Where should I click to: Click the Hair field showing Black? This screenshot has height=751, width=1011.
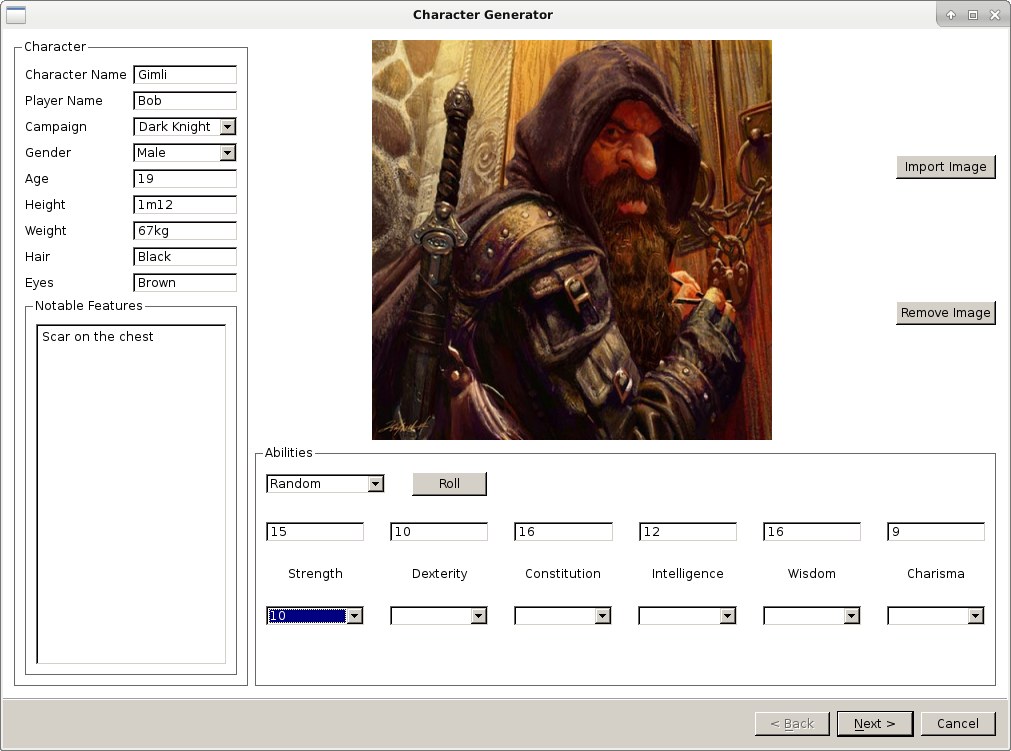point(185,257)
